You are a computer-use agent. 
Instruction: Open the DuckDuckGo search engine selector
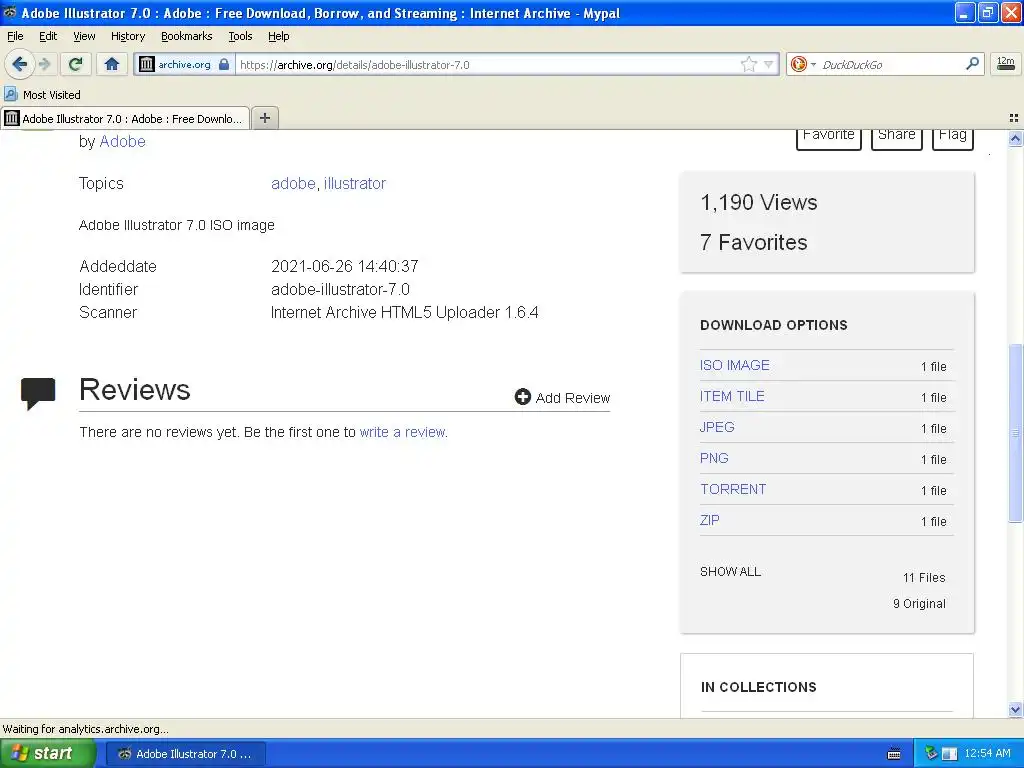(x=803, y=64)
